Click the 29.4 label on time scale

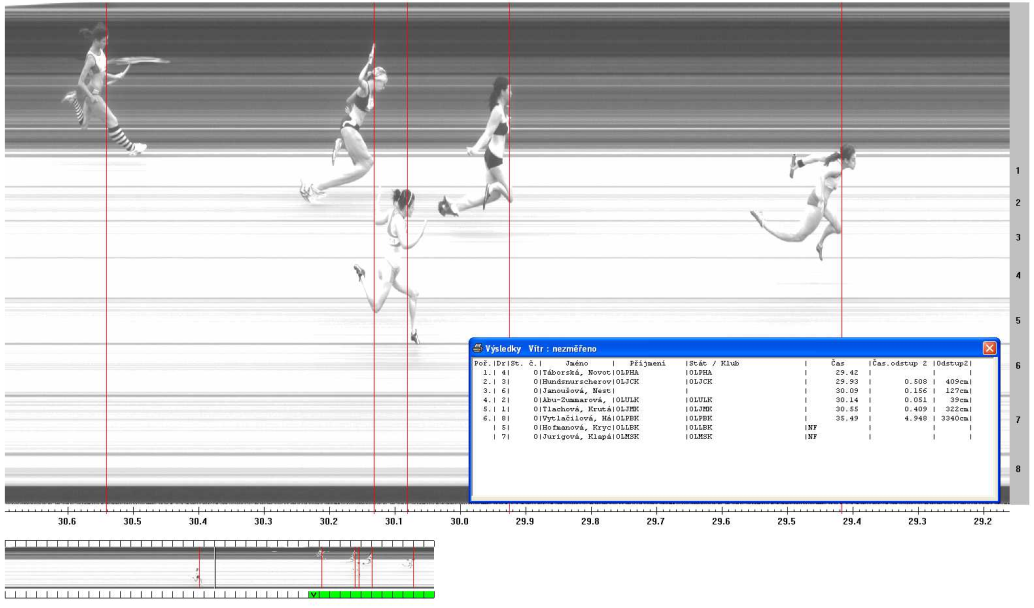pyautogui.click(x=851, y=522)
